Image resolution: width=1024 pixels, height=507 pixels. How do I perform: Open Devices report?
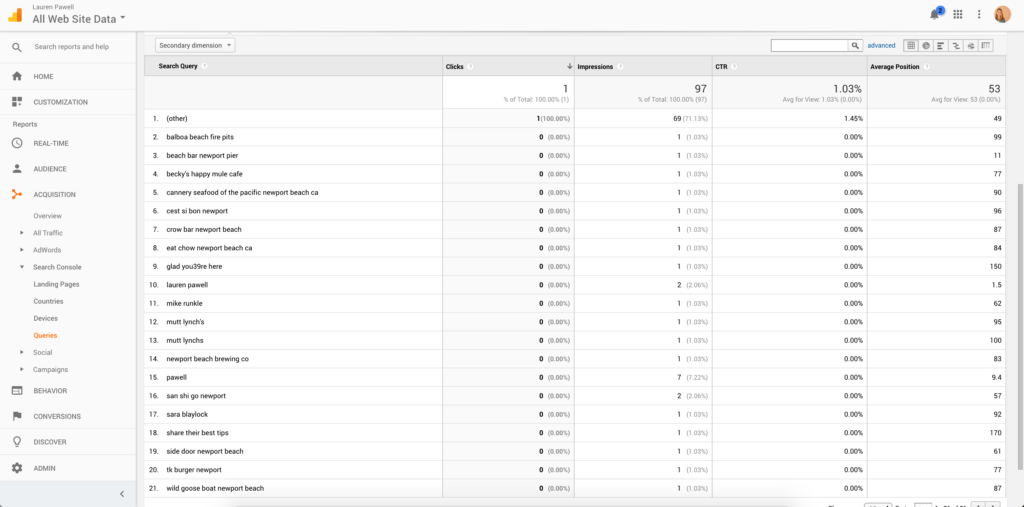46,318
